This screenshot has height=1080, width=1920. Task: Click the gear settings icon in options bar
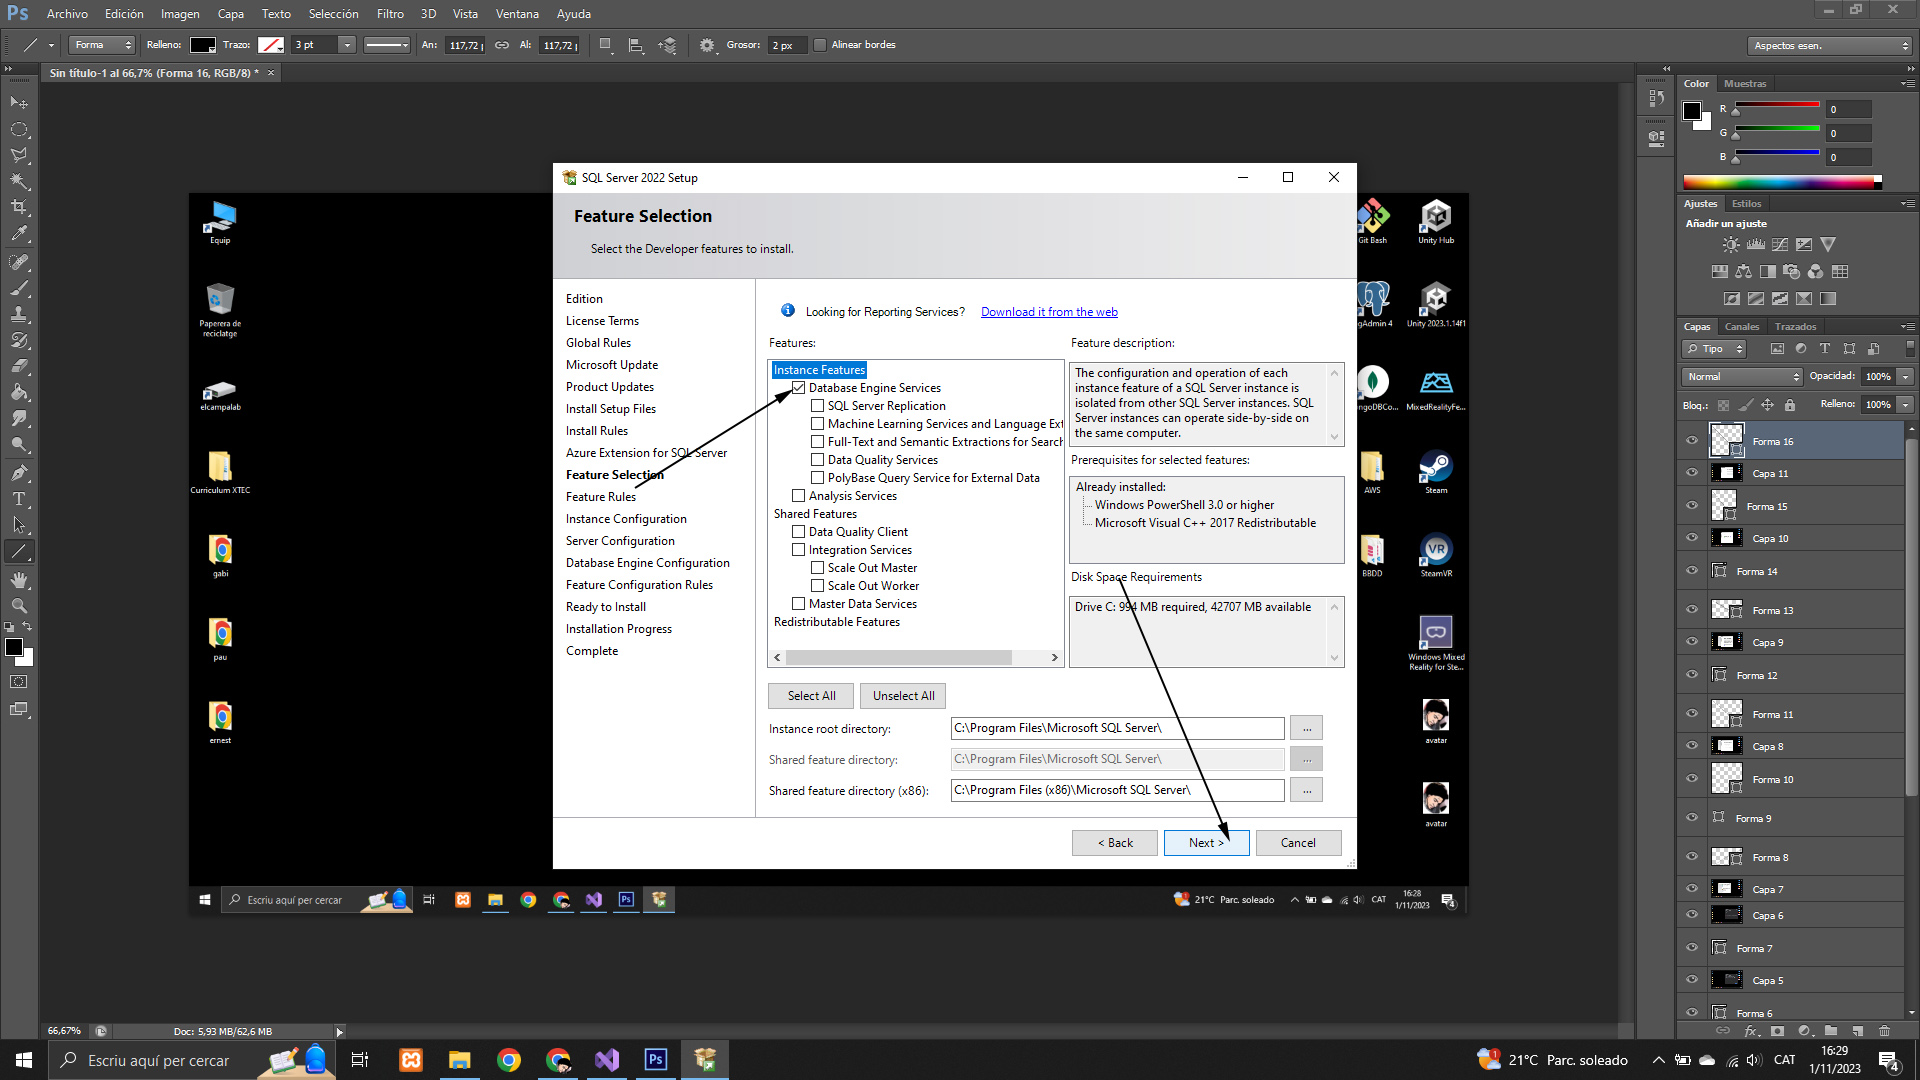pyautogui.click(x=707, y=45)
